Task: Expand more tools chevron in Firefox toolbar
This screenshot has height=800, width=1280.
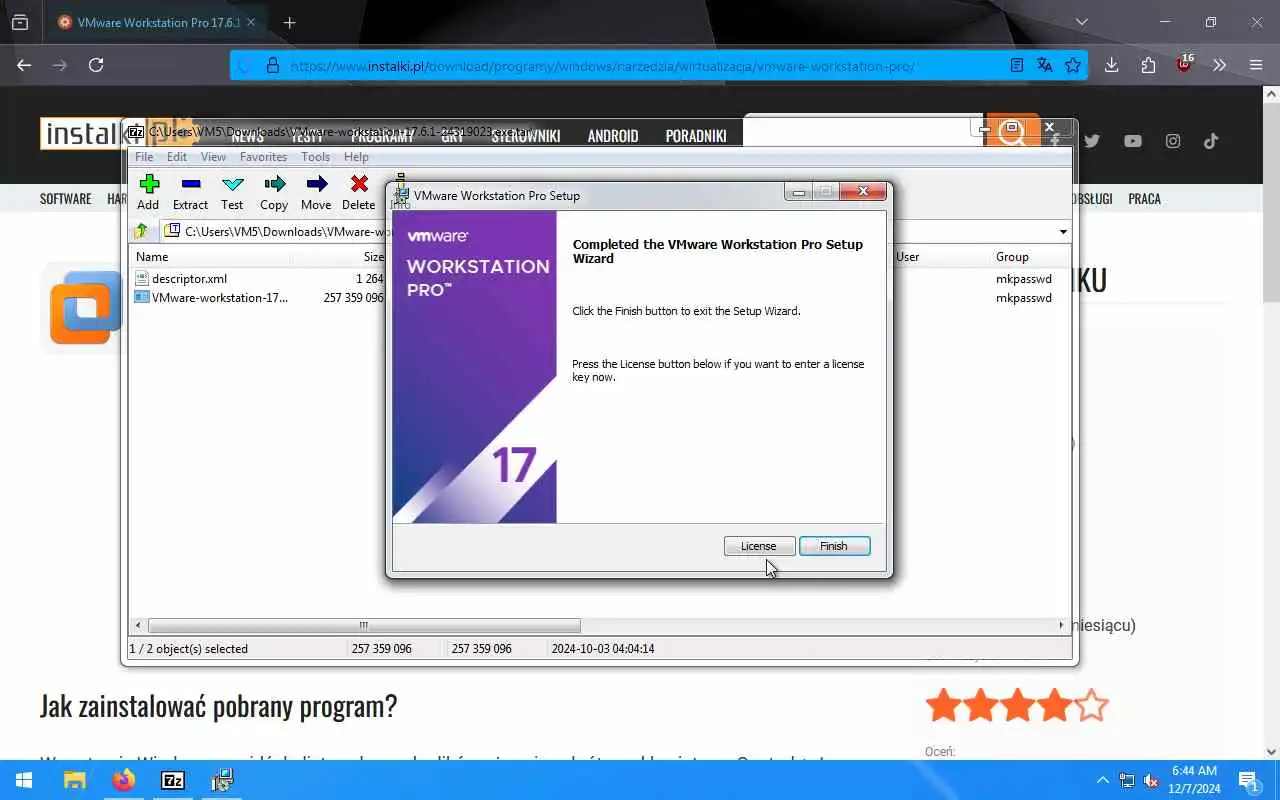Action: point(1219,65)
